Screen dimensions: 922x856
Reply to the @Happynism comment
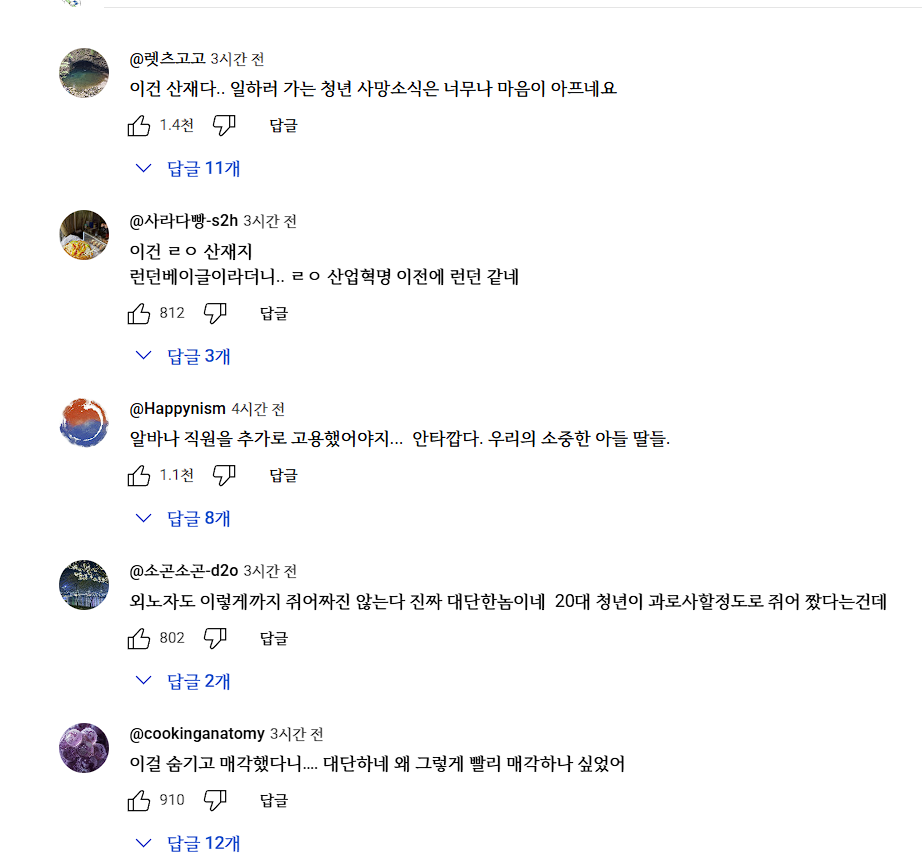[x=283, y=476]
